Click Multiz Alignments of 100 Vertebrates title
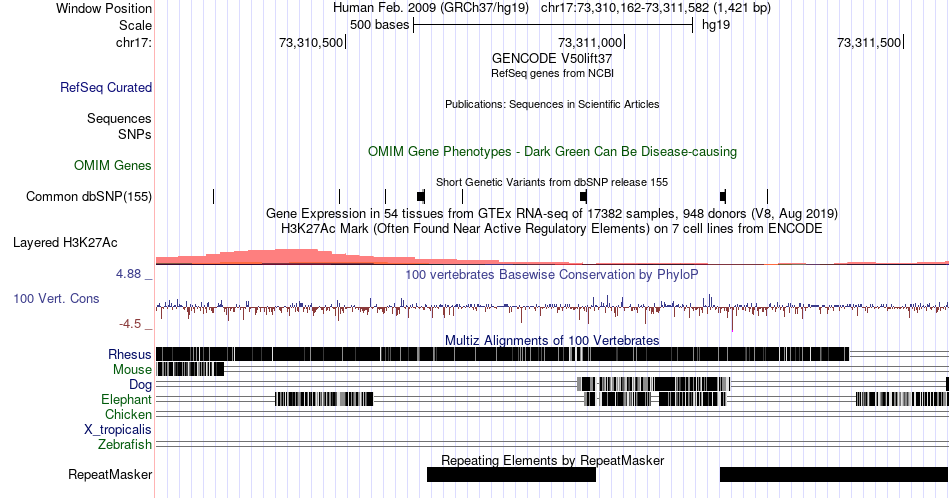 pos(552,340)
